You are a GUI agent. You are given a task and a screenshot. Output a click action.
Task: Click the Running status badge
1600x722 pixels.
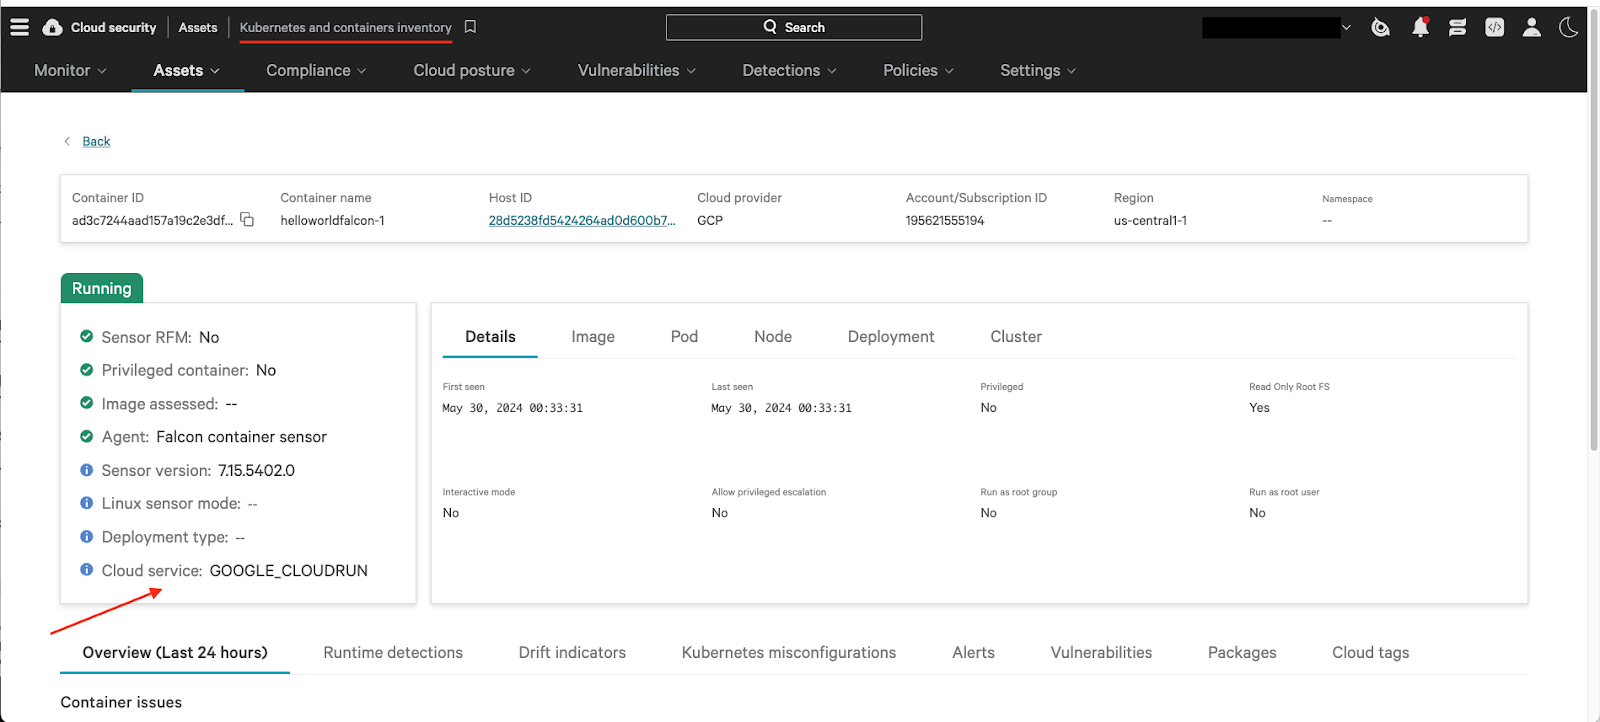(x=102, y=288)
